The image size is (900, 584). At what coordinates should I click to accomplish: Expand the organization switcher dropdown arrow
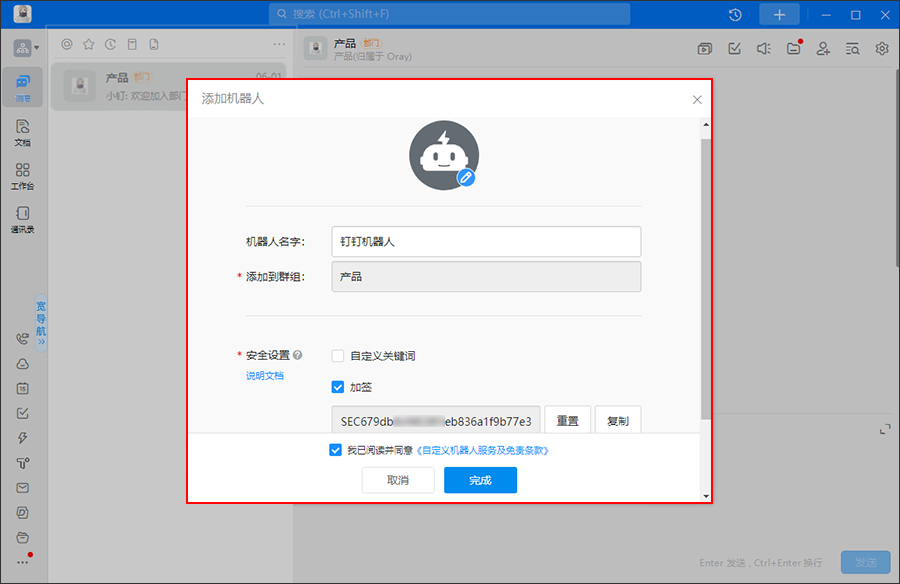tap(37, 48)
